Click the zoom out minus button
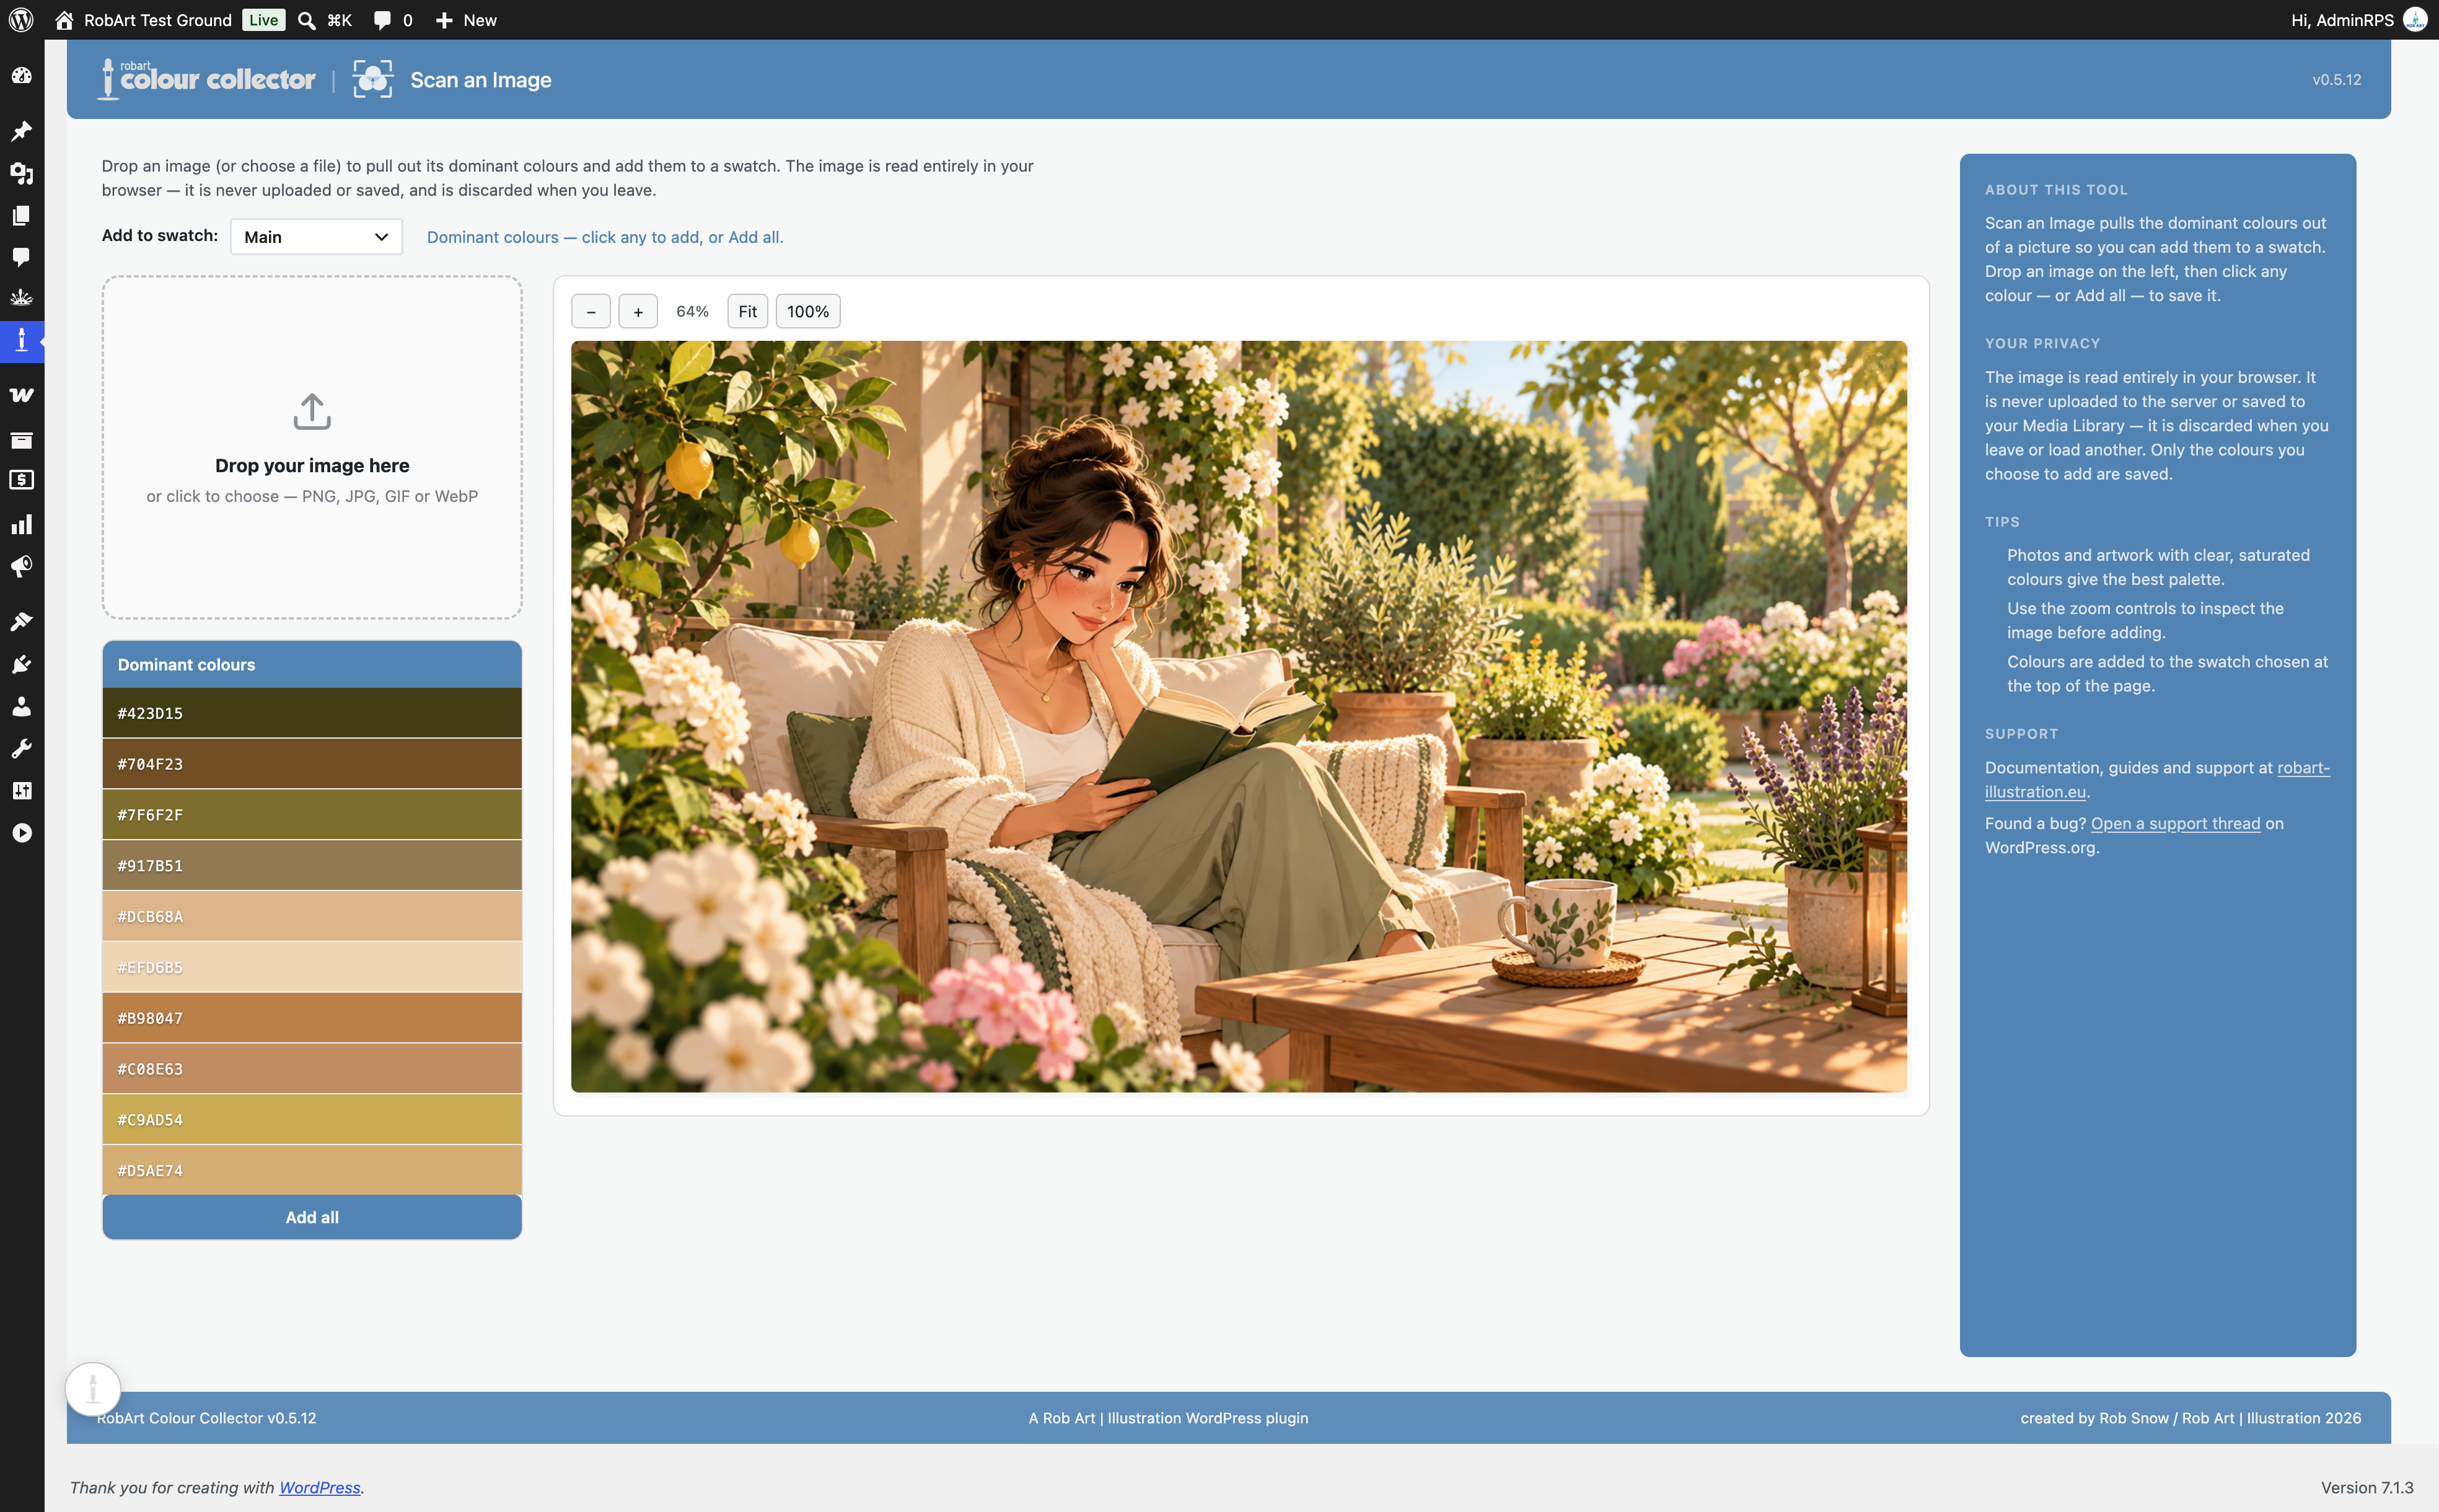The width and height of the screenshot is (2439, 1512). tap(591, 312)
